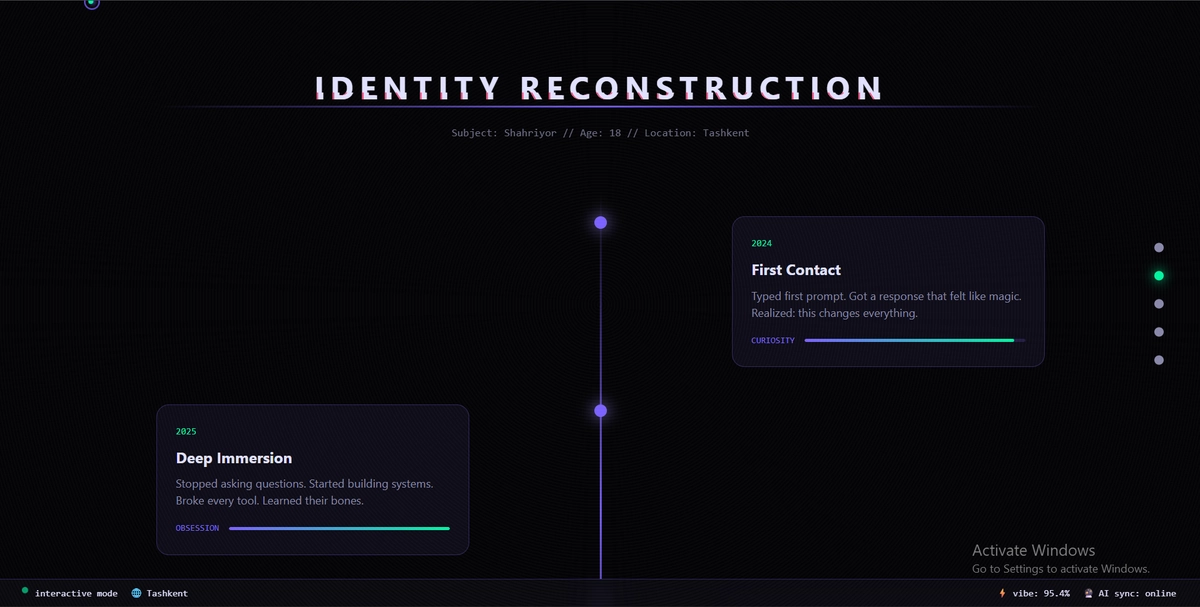Click the robot AI sync icon
The width and height of the screenshot is (1200, 607).
click(1088, 593)
